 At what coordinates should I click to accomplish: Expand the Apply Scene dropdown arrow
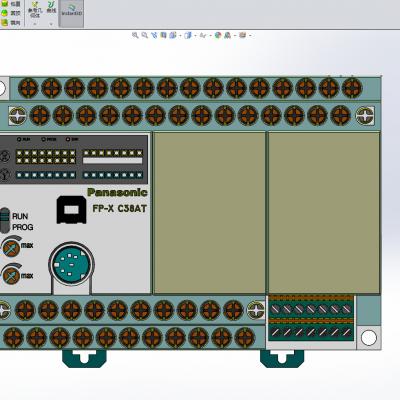[235, 35]
